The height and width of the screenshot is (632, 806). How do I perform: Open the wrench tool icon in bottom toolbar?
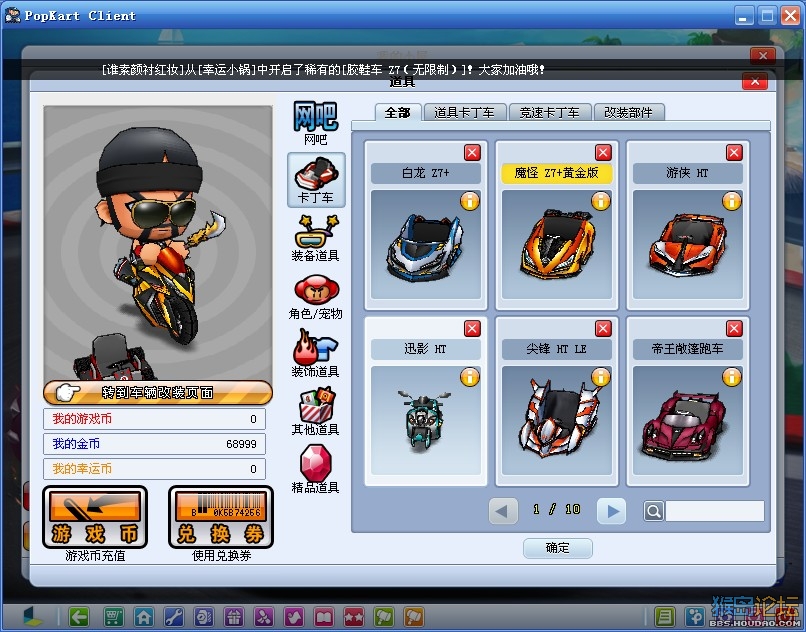click(x=174, y=616)
